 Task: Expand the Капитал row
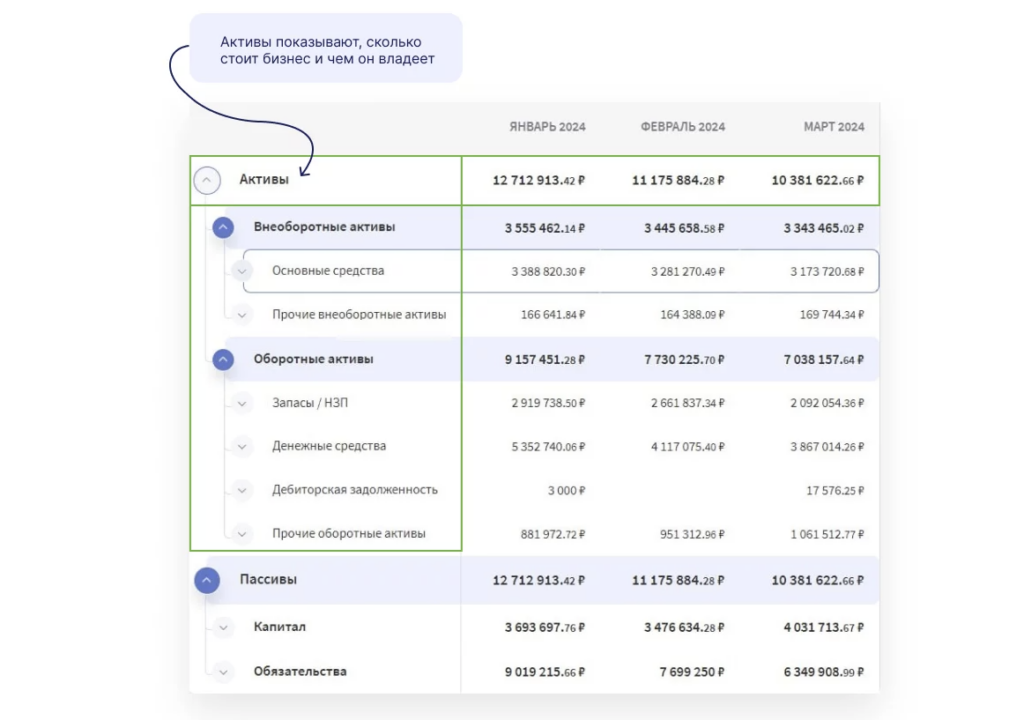[223, 628]
